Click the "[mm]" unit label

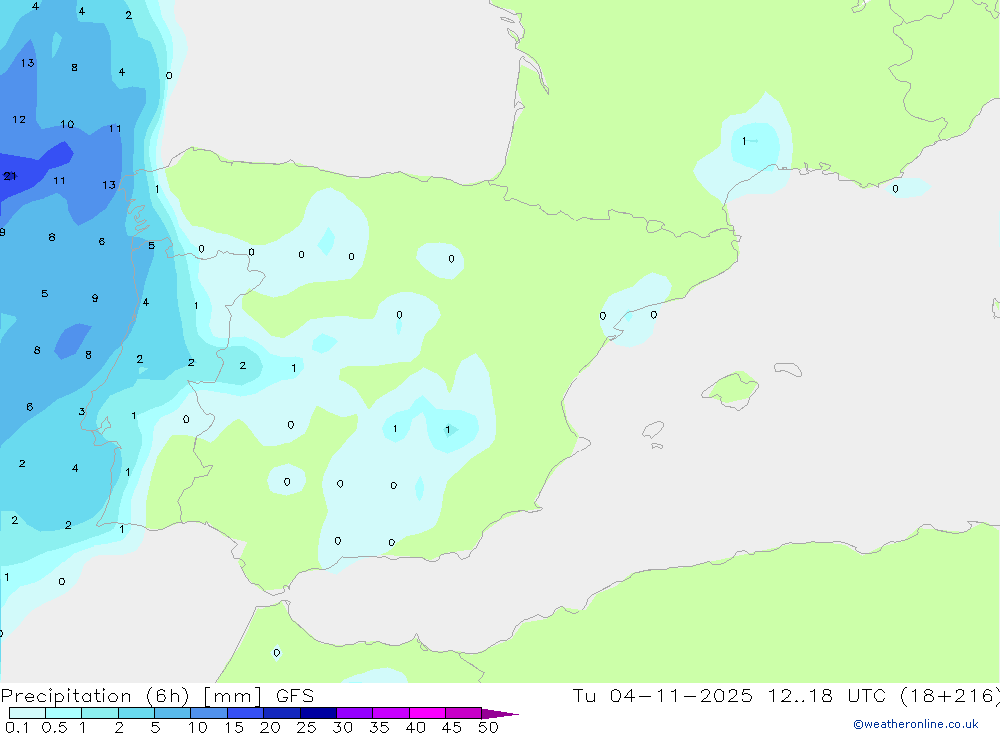(233, 696)
